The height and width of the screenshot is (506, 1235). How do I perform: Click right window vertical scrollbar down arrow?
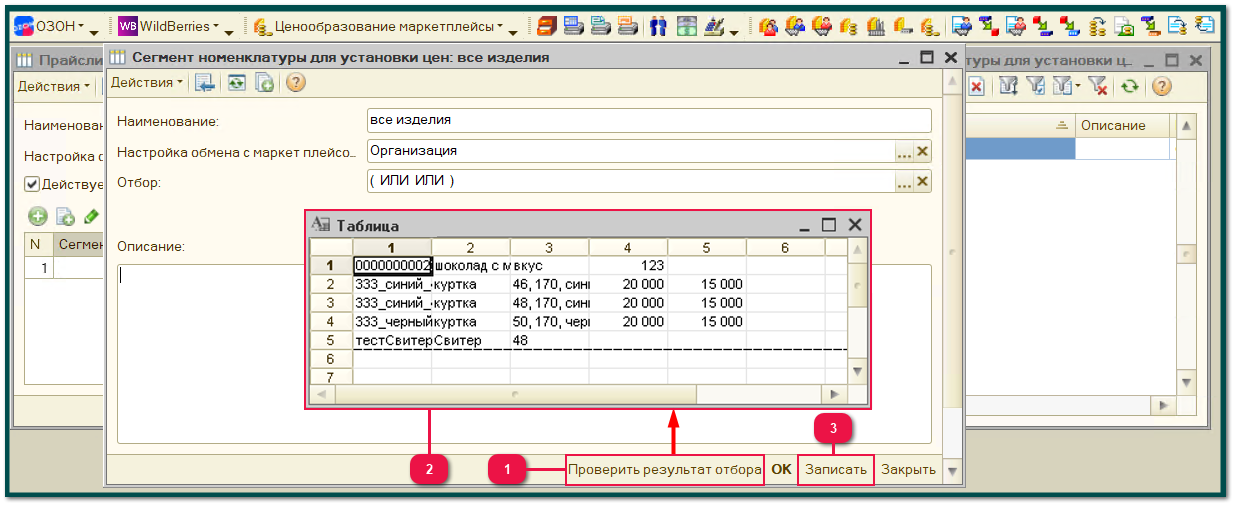[x=1187, y=382]
